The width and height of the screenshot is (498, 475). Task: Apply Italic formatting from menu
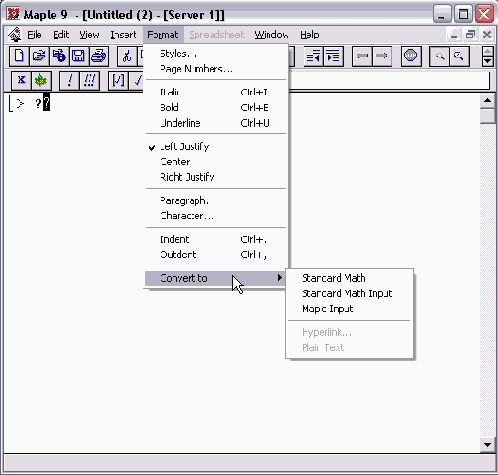click(216, 92)
